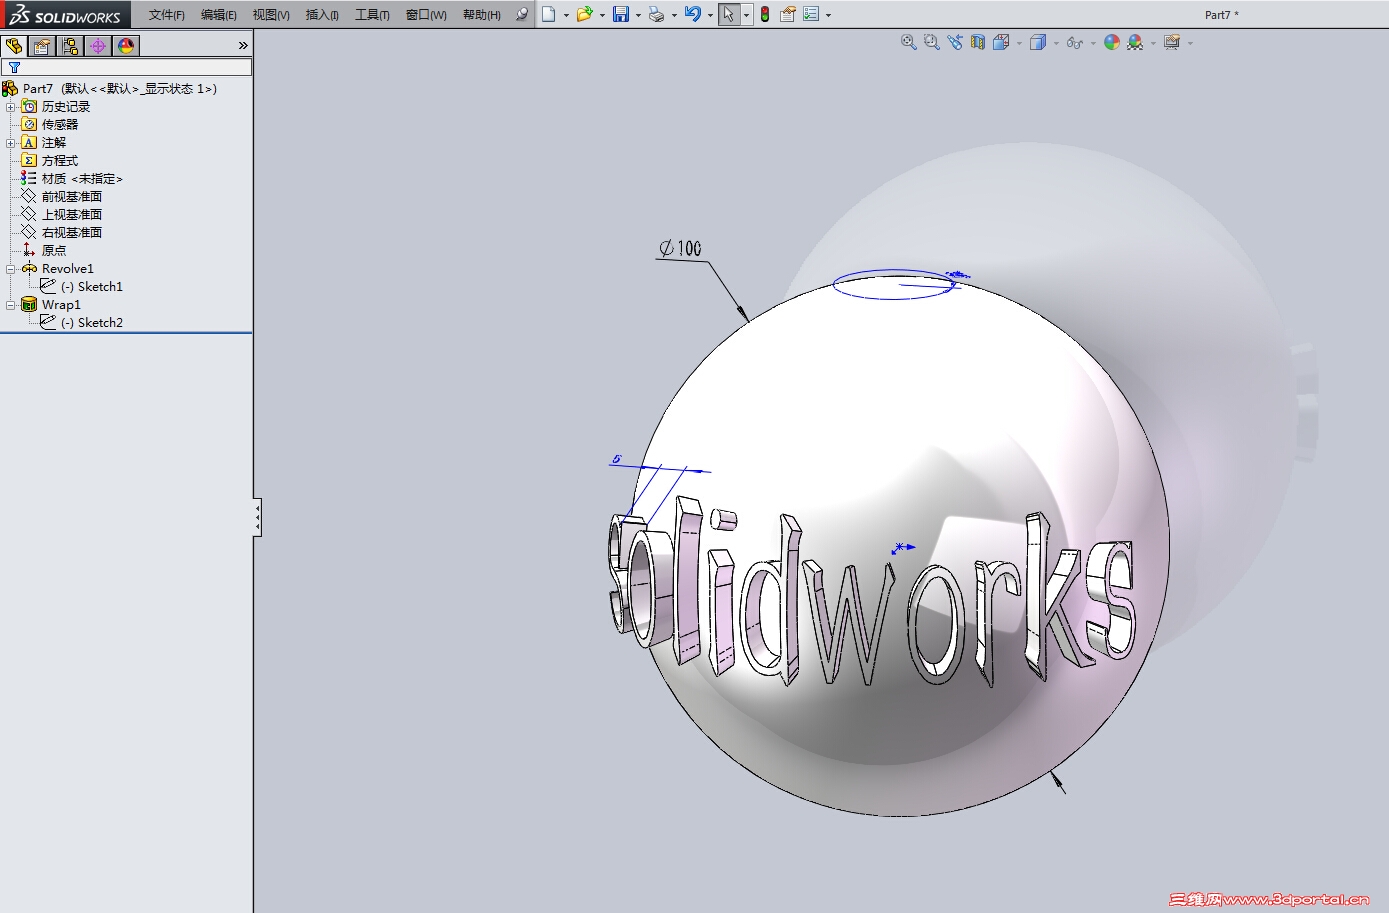Open the 工具(T) menu
Image resolution: width=1389 pixels, height=913 pixels.
coord(372,15)
